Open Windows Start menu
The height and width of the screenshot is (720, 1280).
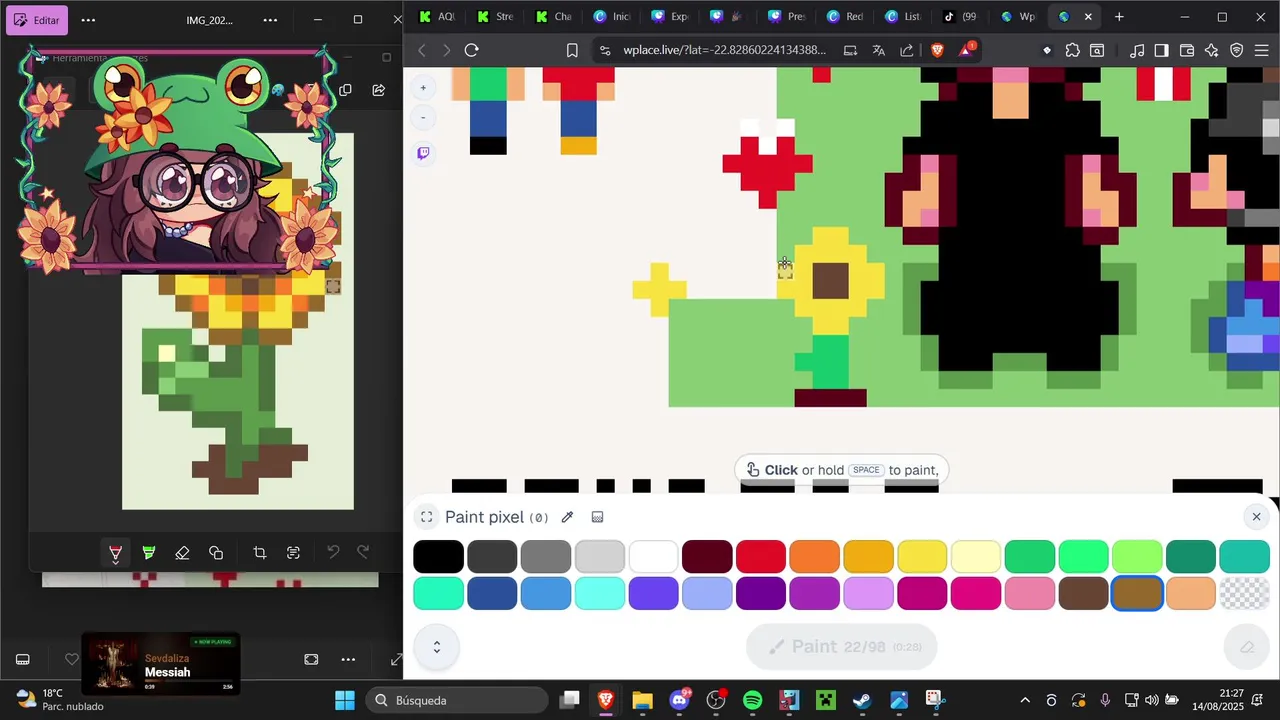click(344, 700)
